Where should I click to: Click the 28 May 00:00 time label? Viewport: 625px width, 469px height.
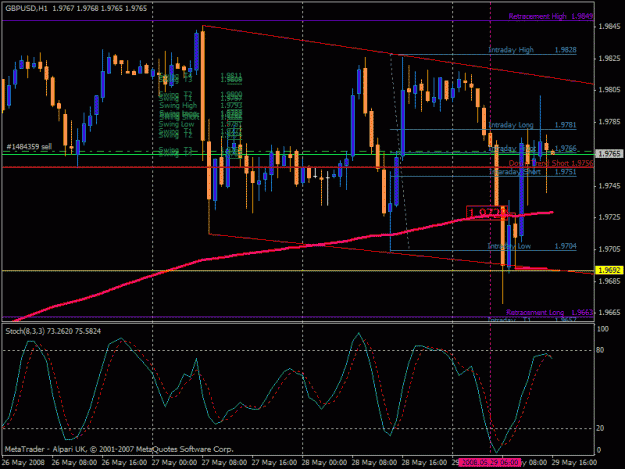(x=324, y=462)
